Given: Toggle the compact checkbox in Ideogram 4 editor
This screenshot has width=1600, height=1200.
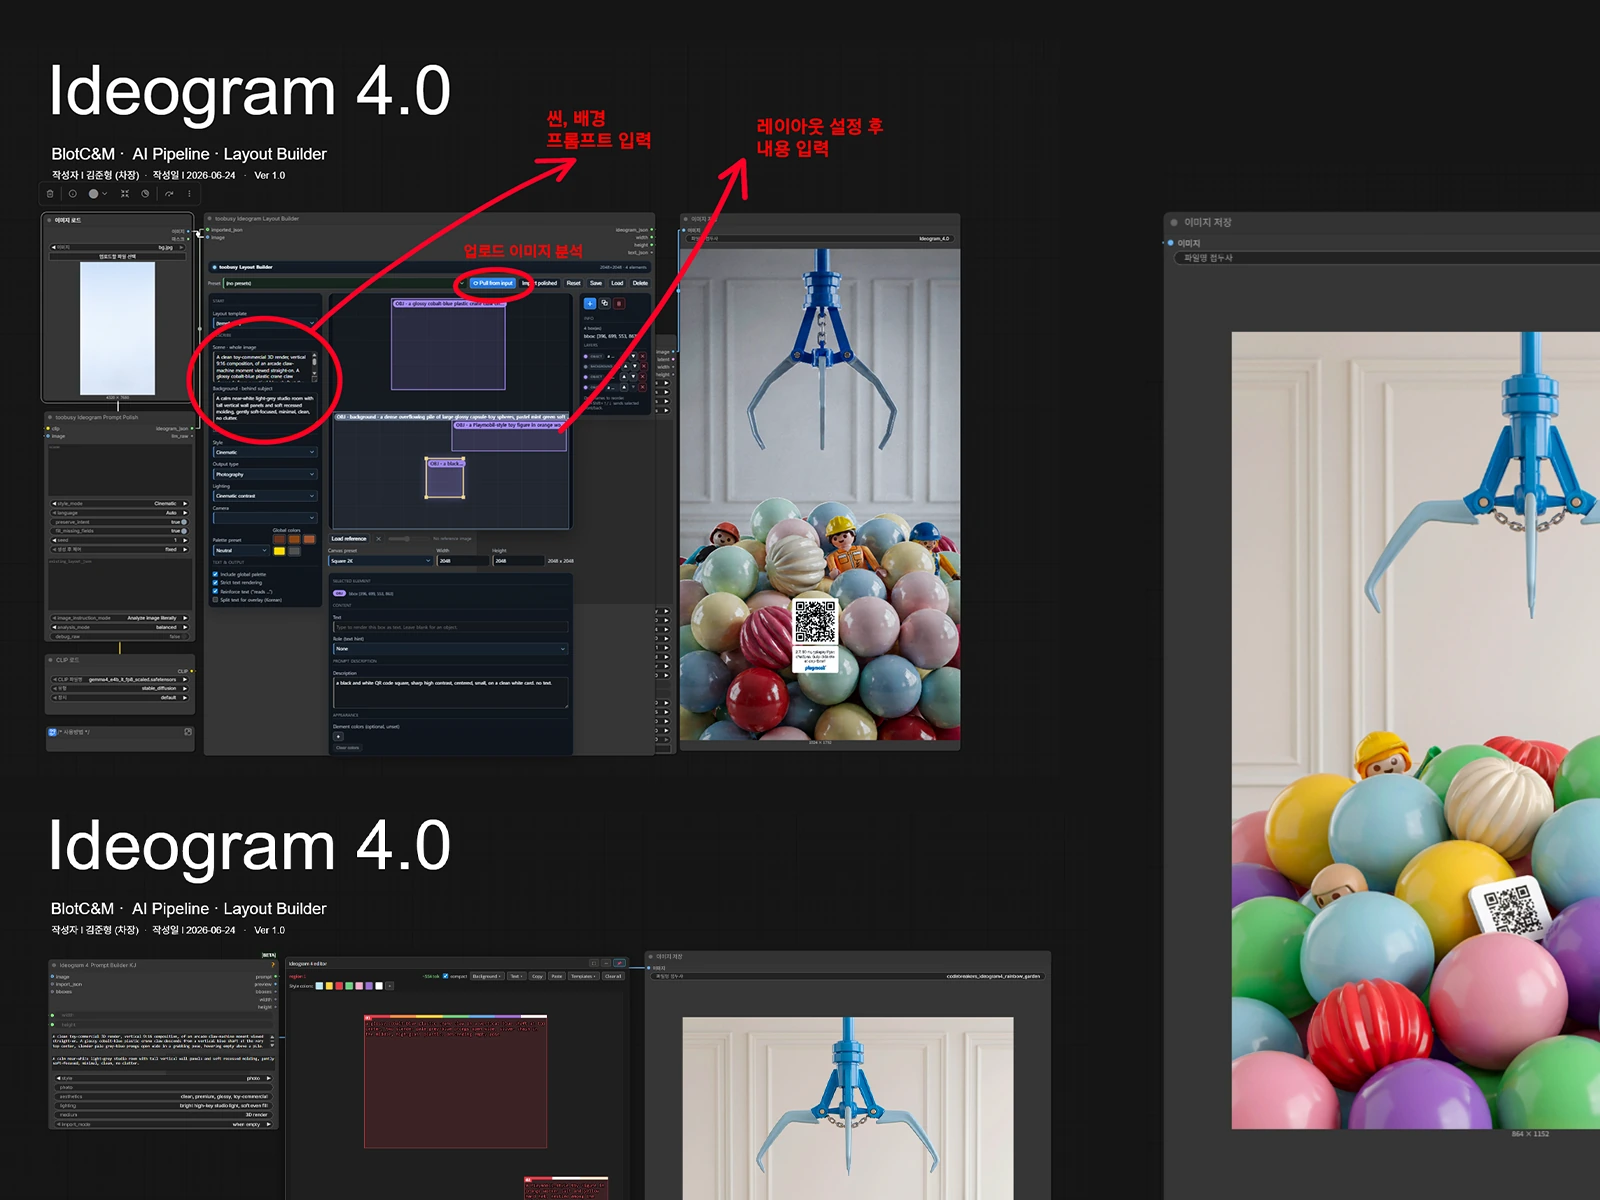Looking at the screenshot, I should (x=446, y=976).
